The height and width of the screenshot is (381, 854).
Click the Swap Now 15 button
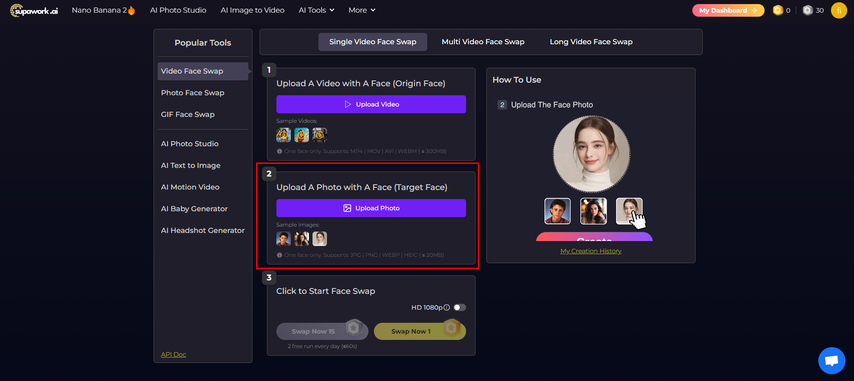pyautogui.click(x=322, y=331)
